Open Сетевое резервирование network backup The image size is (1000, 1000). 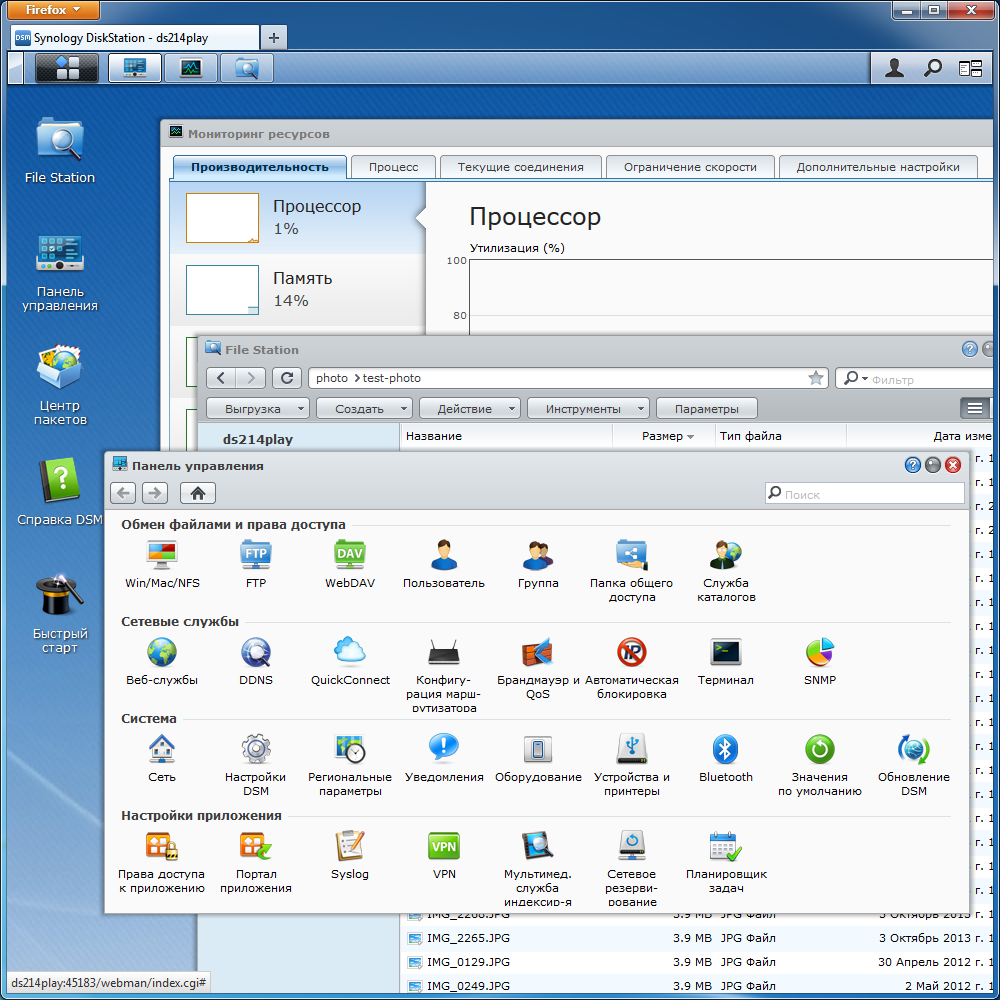point(631,868)
